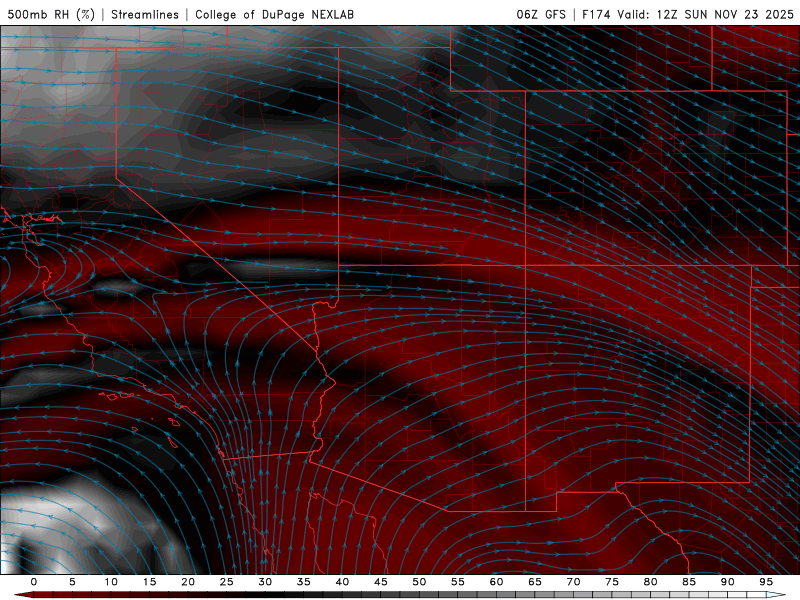The width and height of the screenshot is (800, 600).
Task: Click the colorbar label "15"
Action: coord(149,582)
